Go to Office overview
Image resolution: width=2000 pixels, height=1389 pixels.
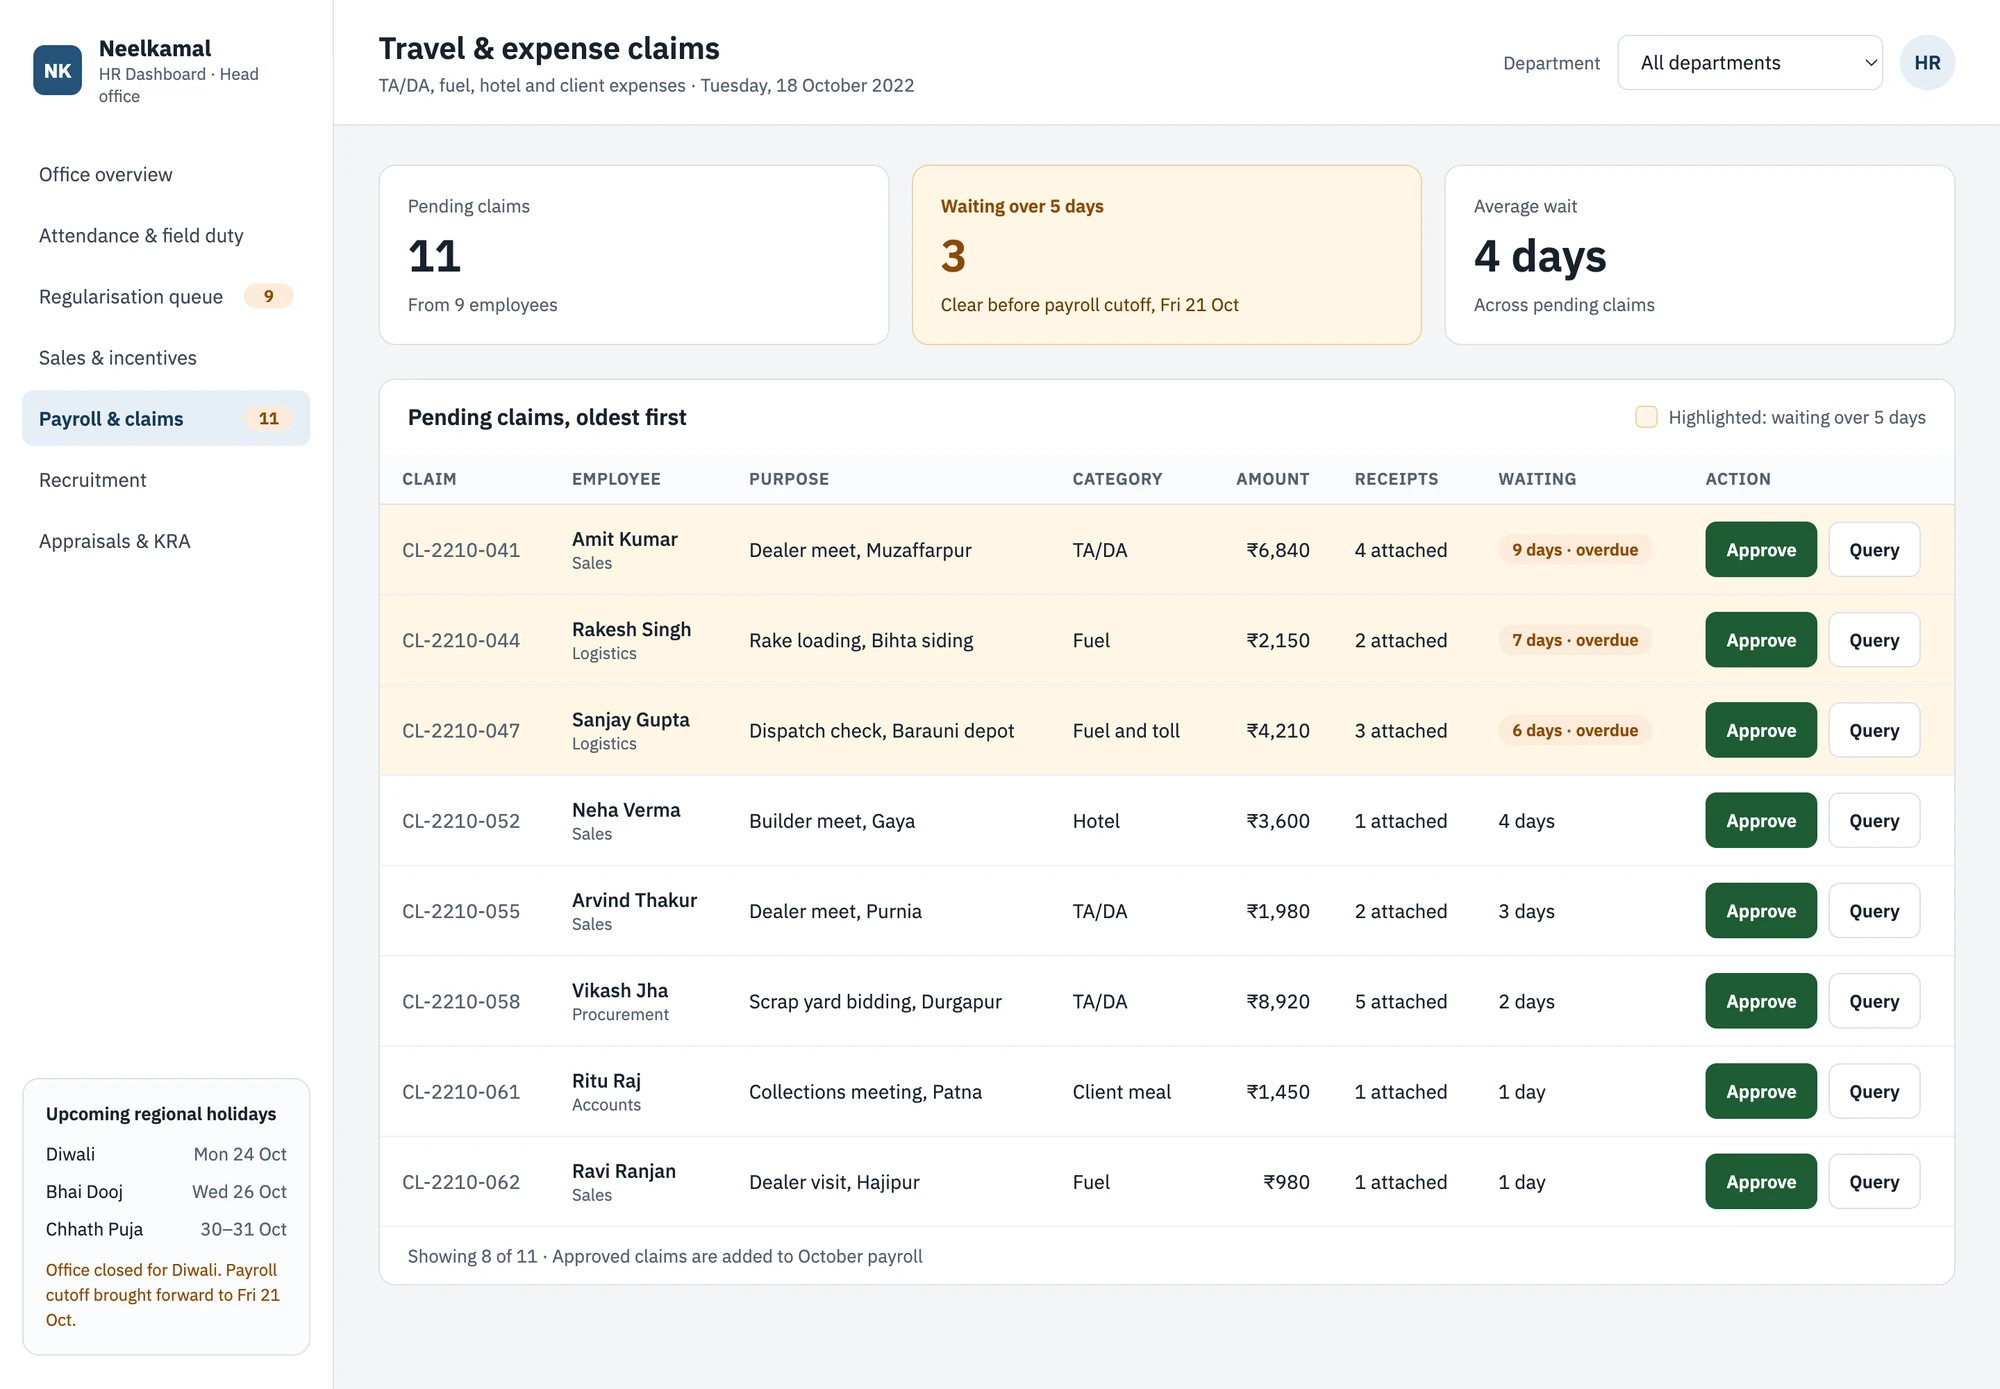pos(166,174)
